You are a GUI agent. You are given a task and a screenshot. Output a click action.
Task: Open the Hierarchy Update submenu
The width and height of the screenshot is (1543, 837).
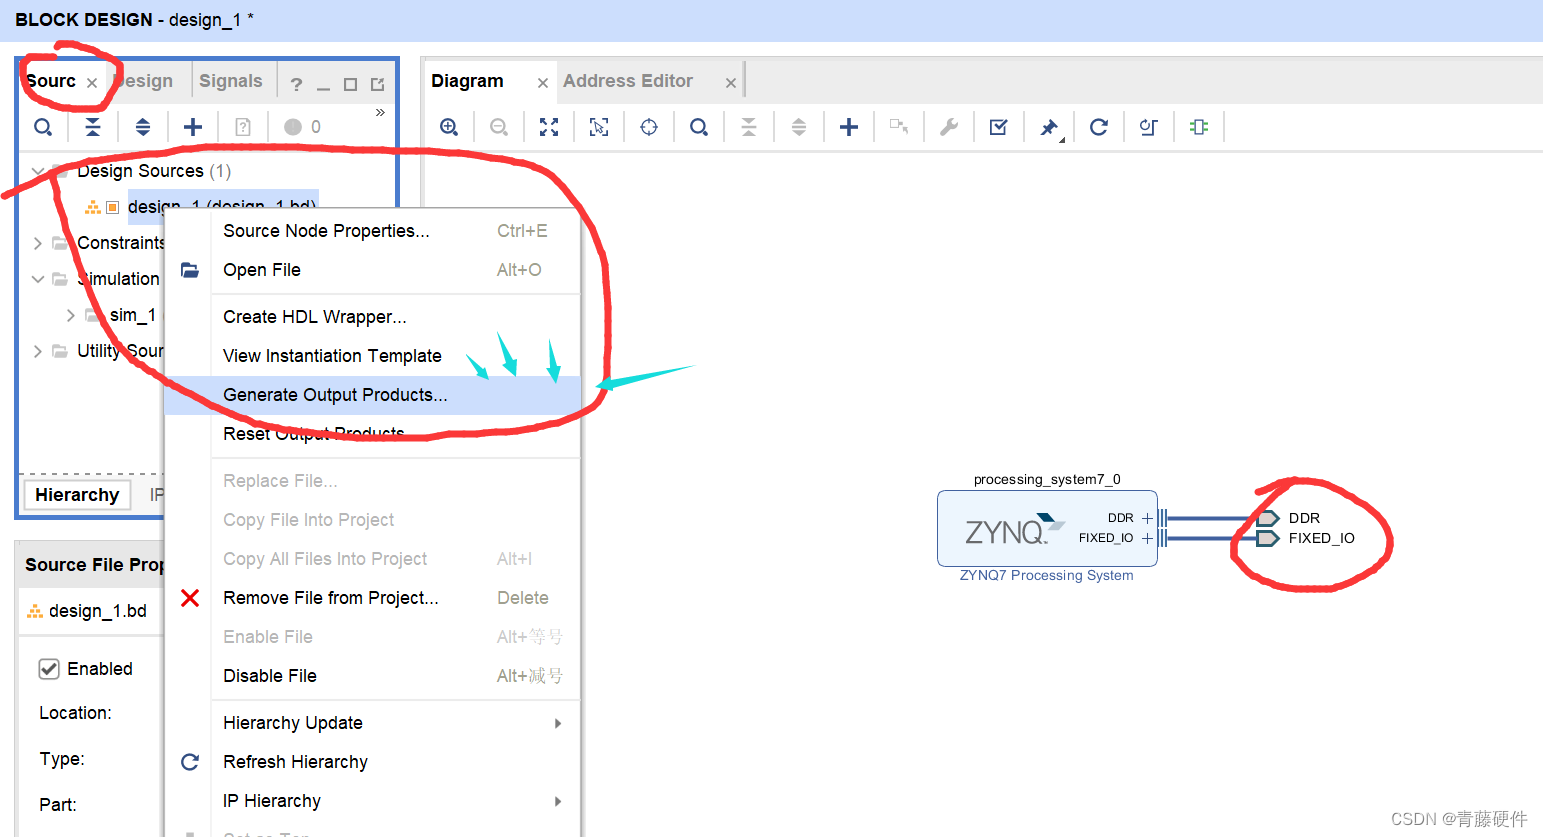372,723
